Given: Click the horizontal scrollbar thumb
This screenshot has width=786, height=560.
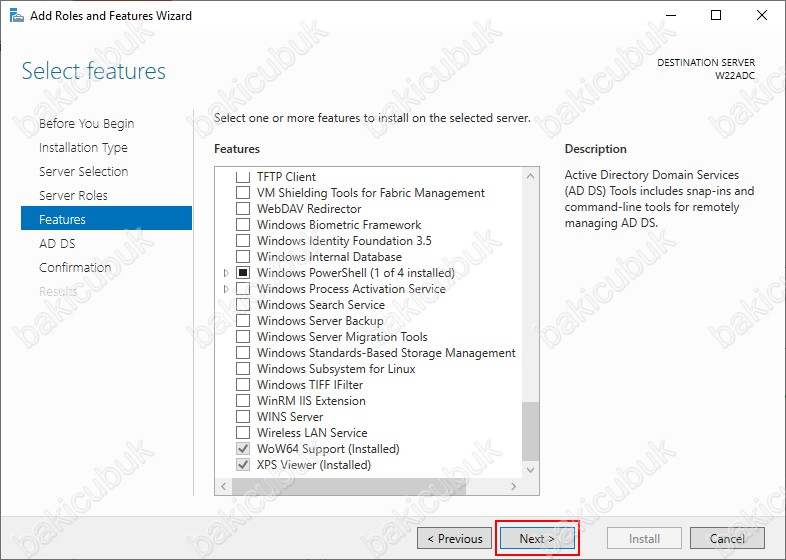Looking at the screenshot, I should (x=349, y=486).
